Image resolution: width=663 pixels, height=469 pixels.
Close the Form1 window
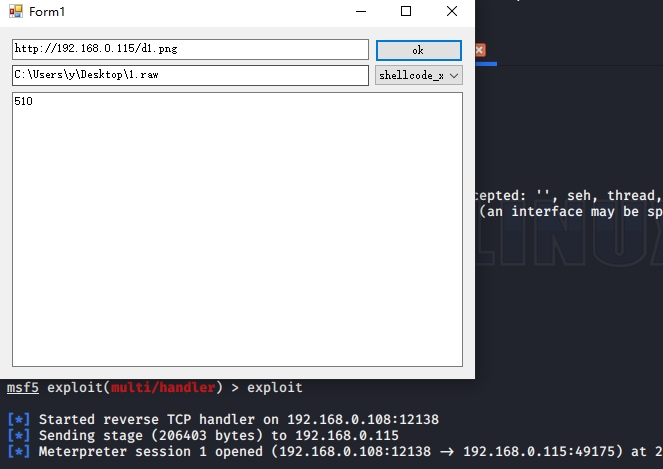[x=452, y=11]
